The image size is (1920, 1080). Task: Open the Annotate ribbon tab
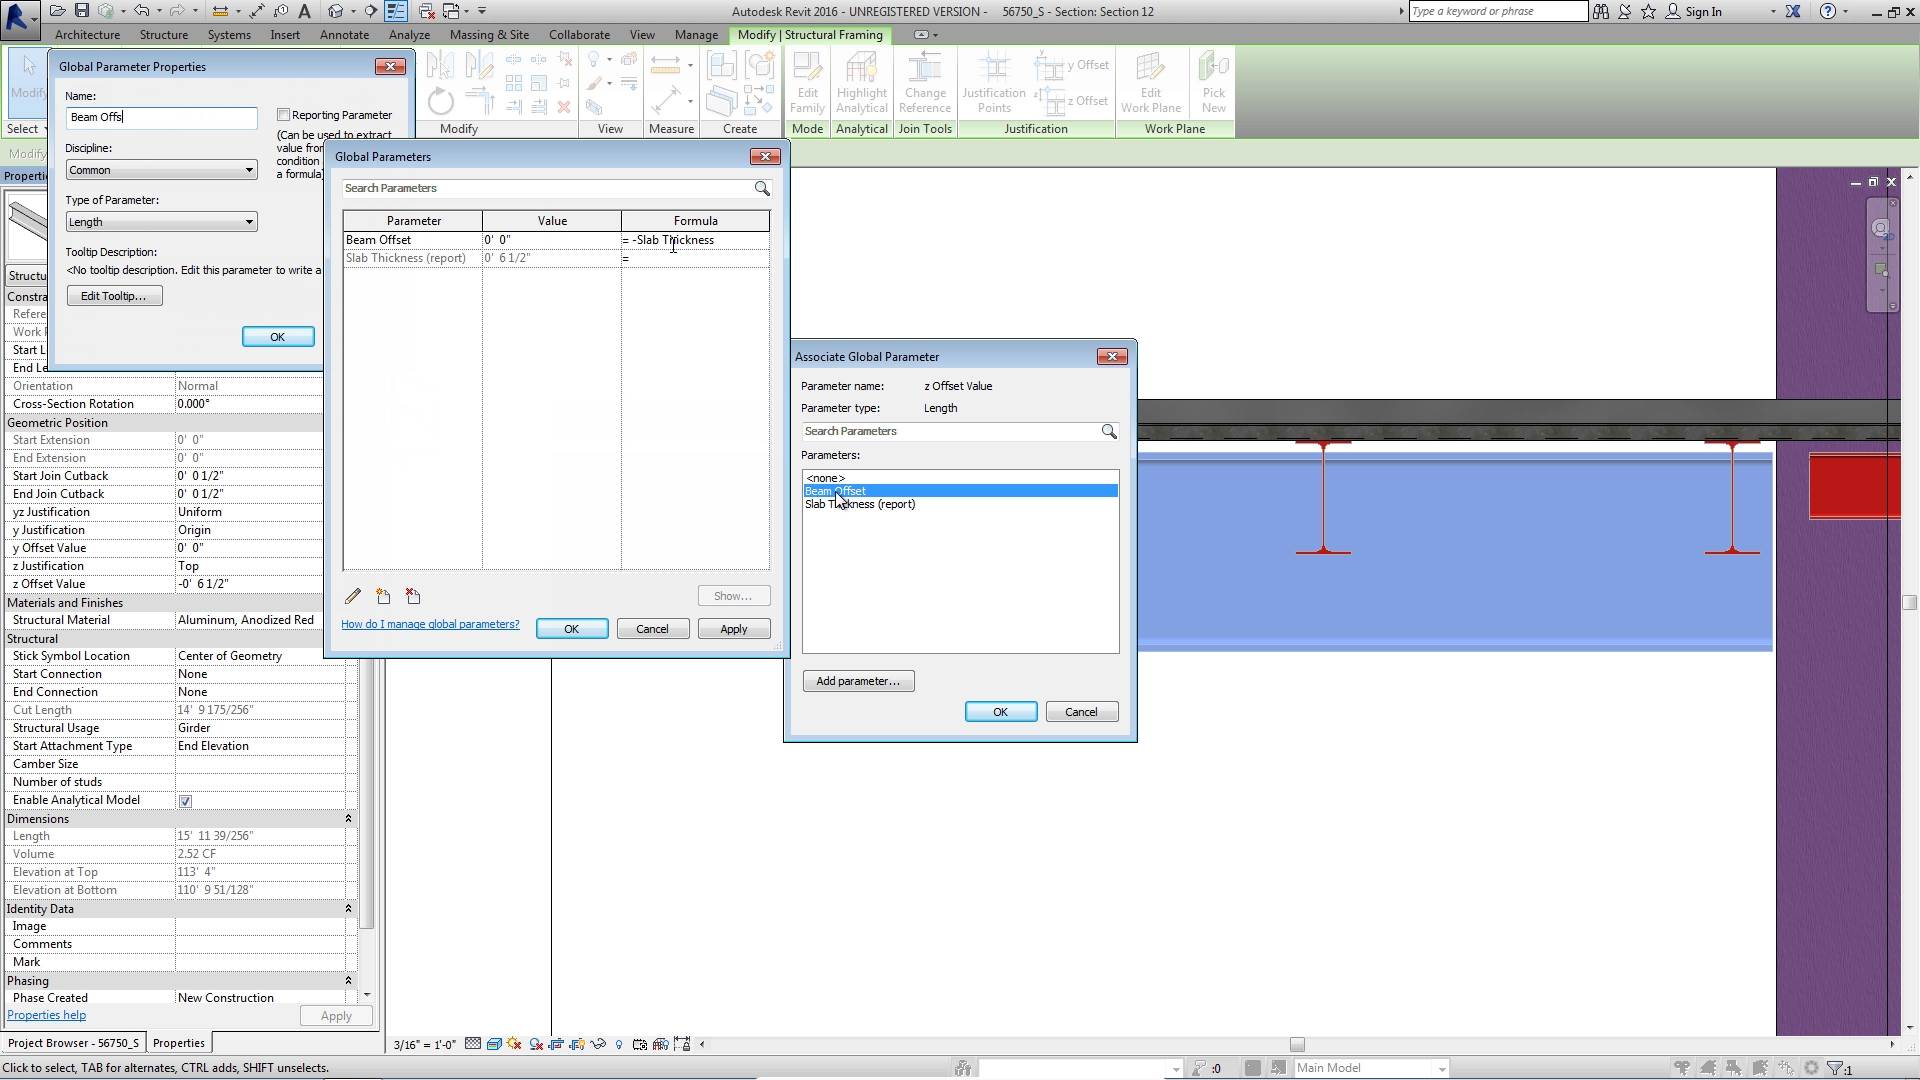point(344,35)
